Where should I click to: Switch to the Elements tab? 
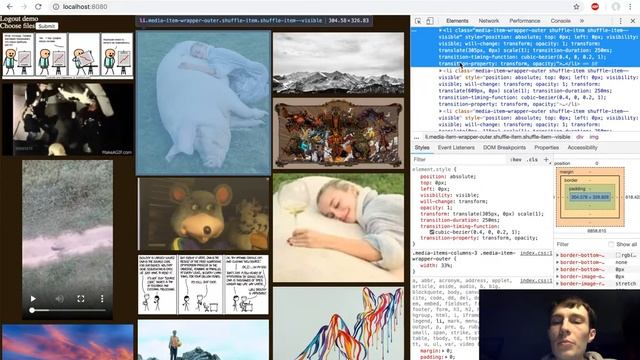pos(457,21)
